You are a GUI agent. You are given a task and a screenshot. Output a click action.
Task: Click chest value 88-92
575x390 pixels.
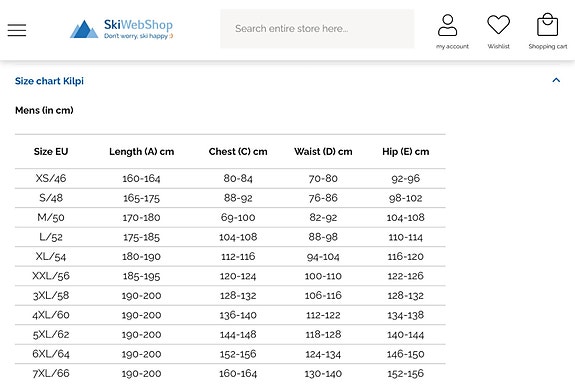coord(238,198)
